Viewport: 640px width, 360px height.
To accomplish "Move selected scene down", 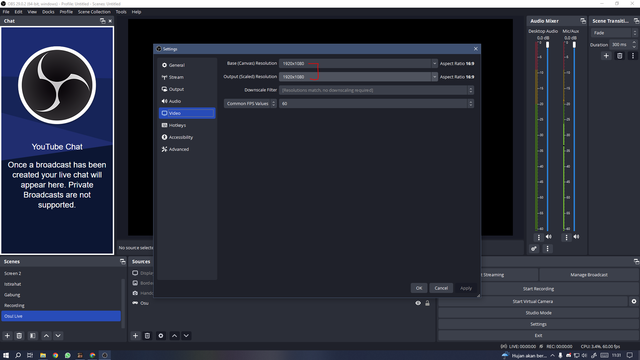I will (x=58, y=336).
